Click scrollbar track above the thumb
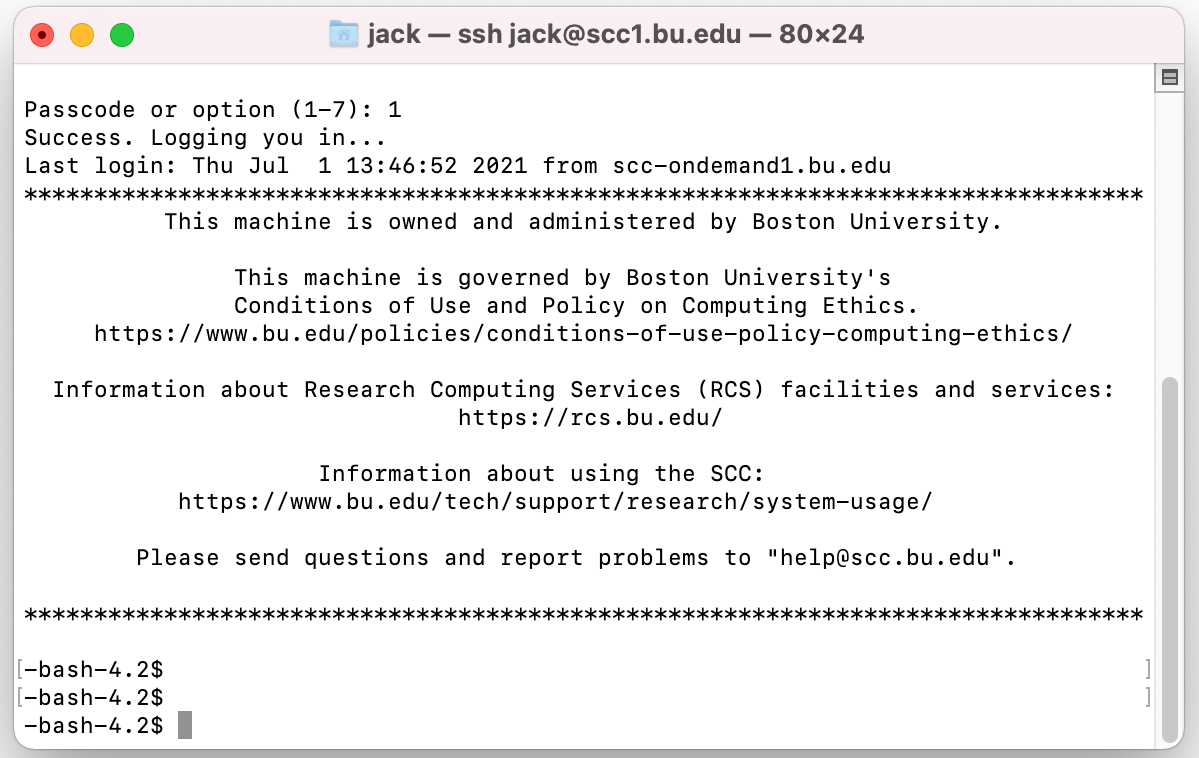The image size is (1199, 758). 1168,230
